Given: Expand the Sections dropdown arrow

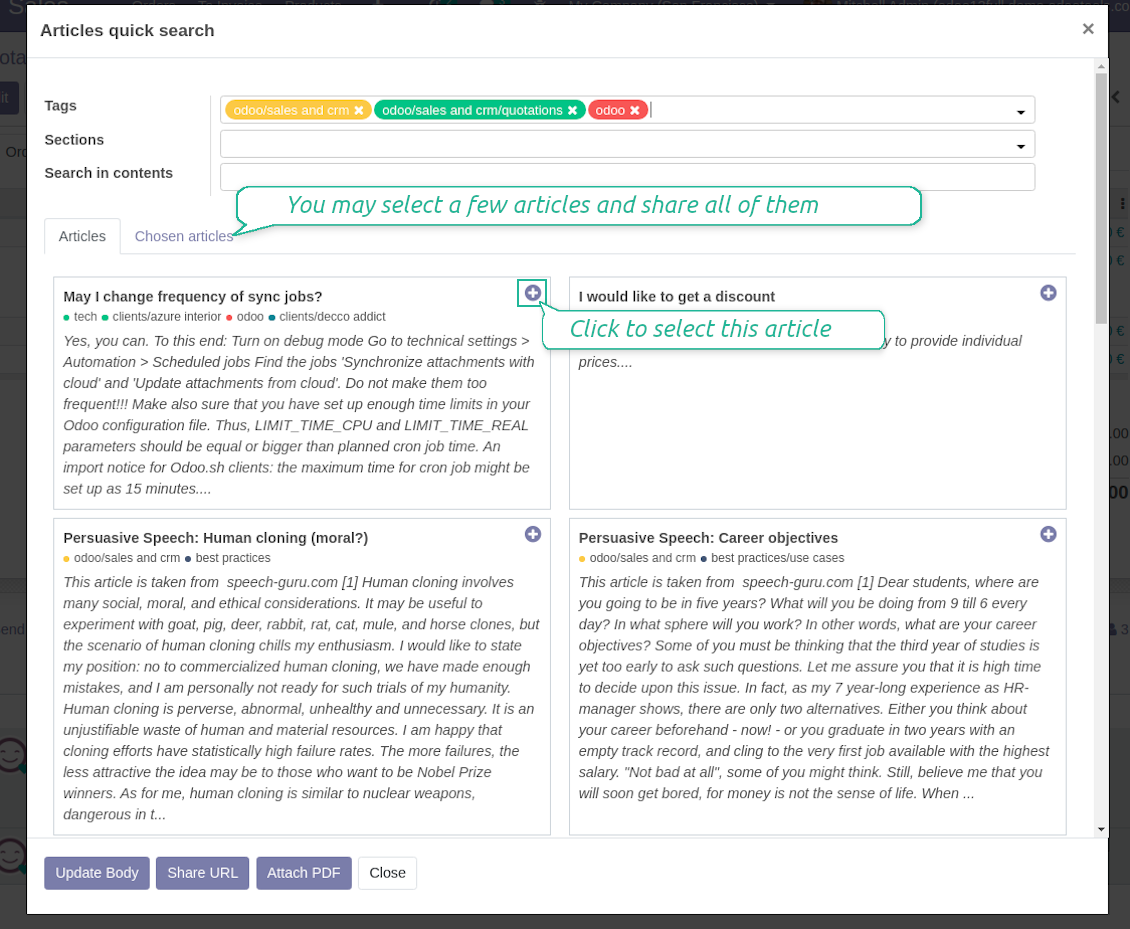Looking at the screenshot, I should 1020,146.
